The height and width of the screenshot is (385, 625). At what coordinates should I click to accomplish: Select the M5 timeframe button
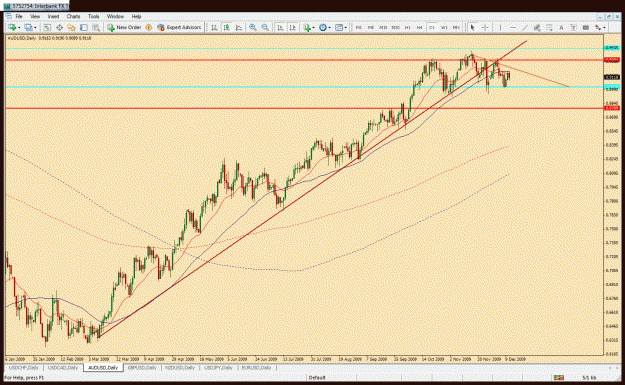tap(371, 28)
